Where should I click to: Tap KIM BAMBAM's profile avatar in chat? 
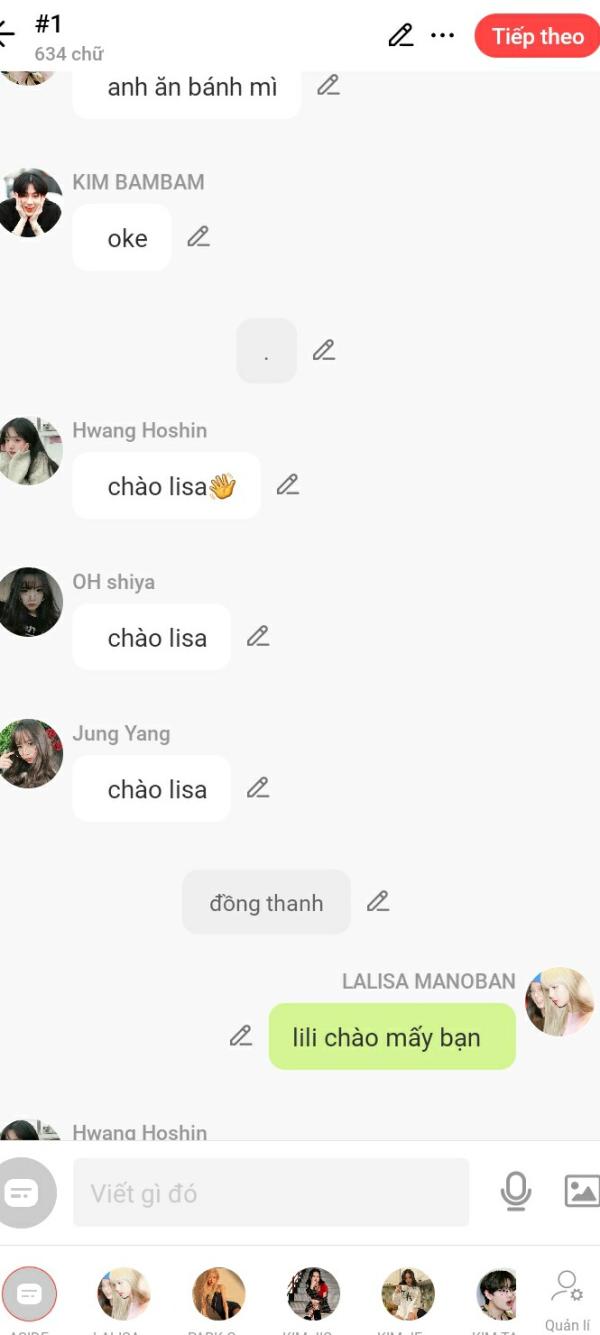pos(30,203)
